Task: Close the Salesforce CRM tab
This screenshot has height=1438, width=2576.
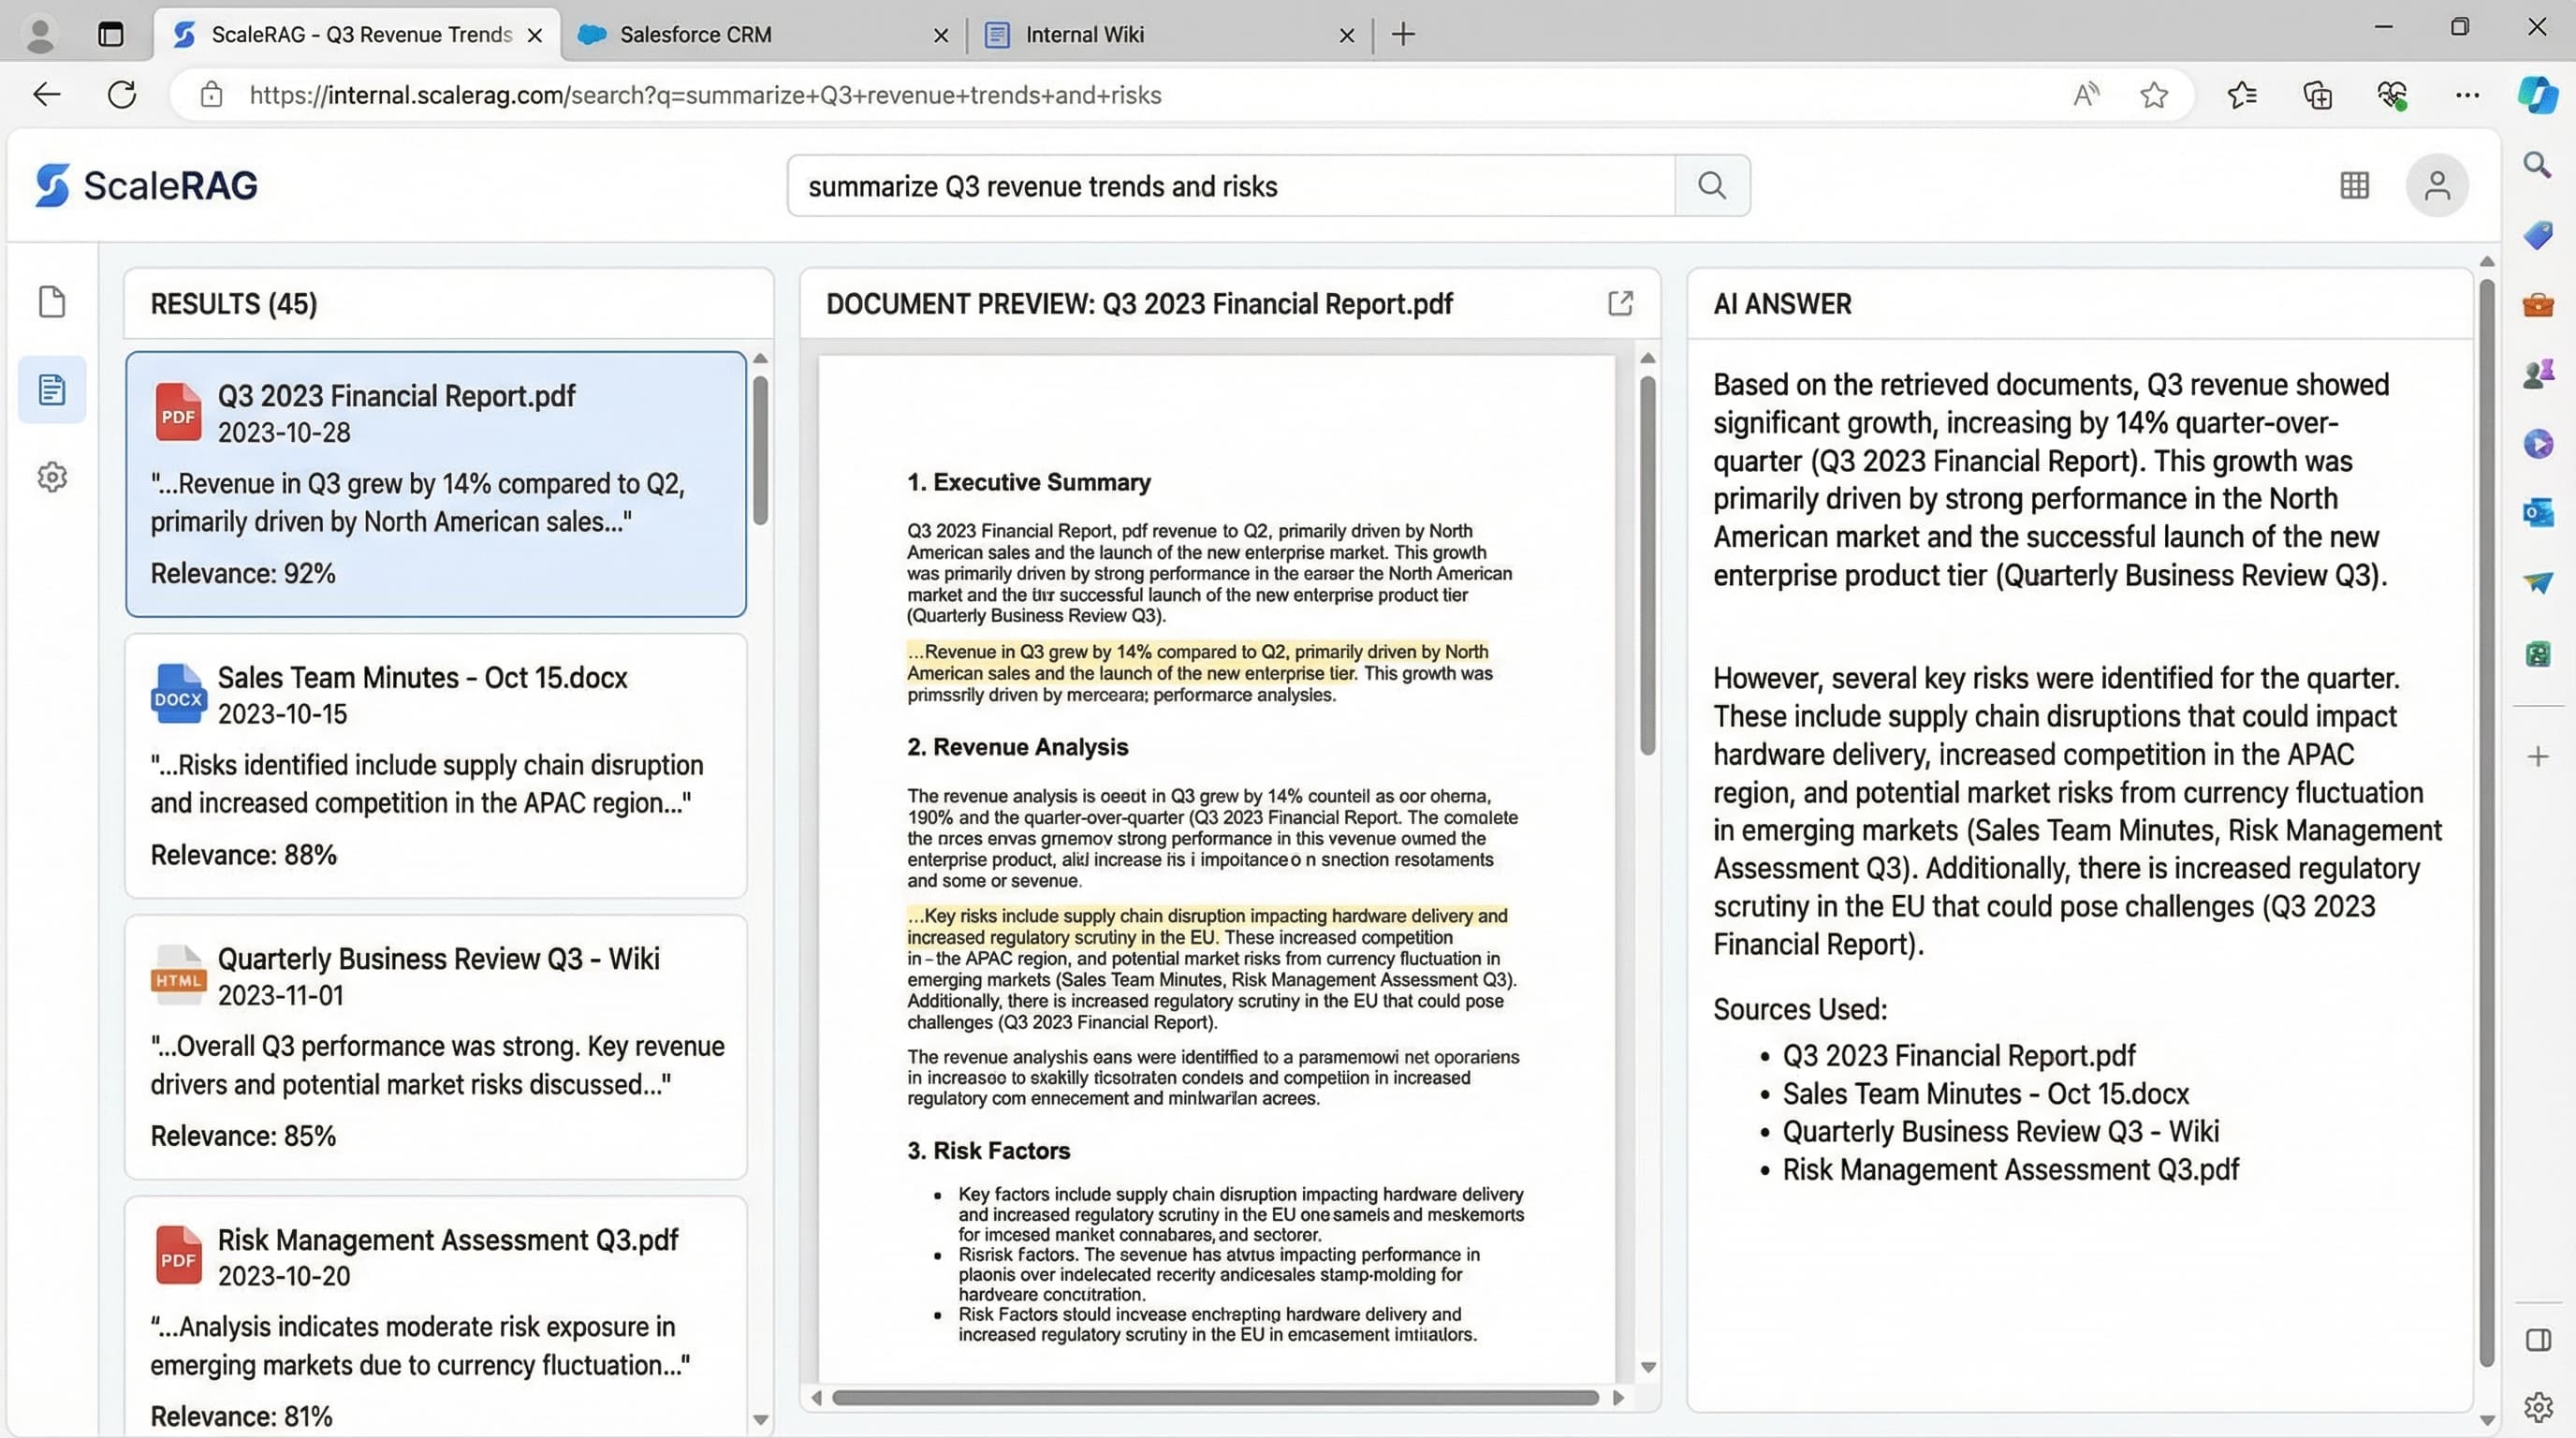Action: [941, 35]
